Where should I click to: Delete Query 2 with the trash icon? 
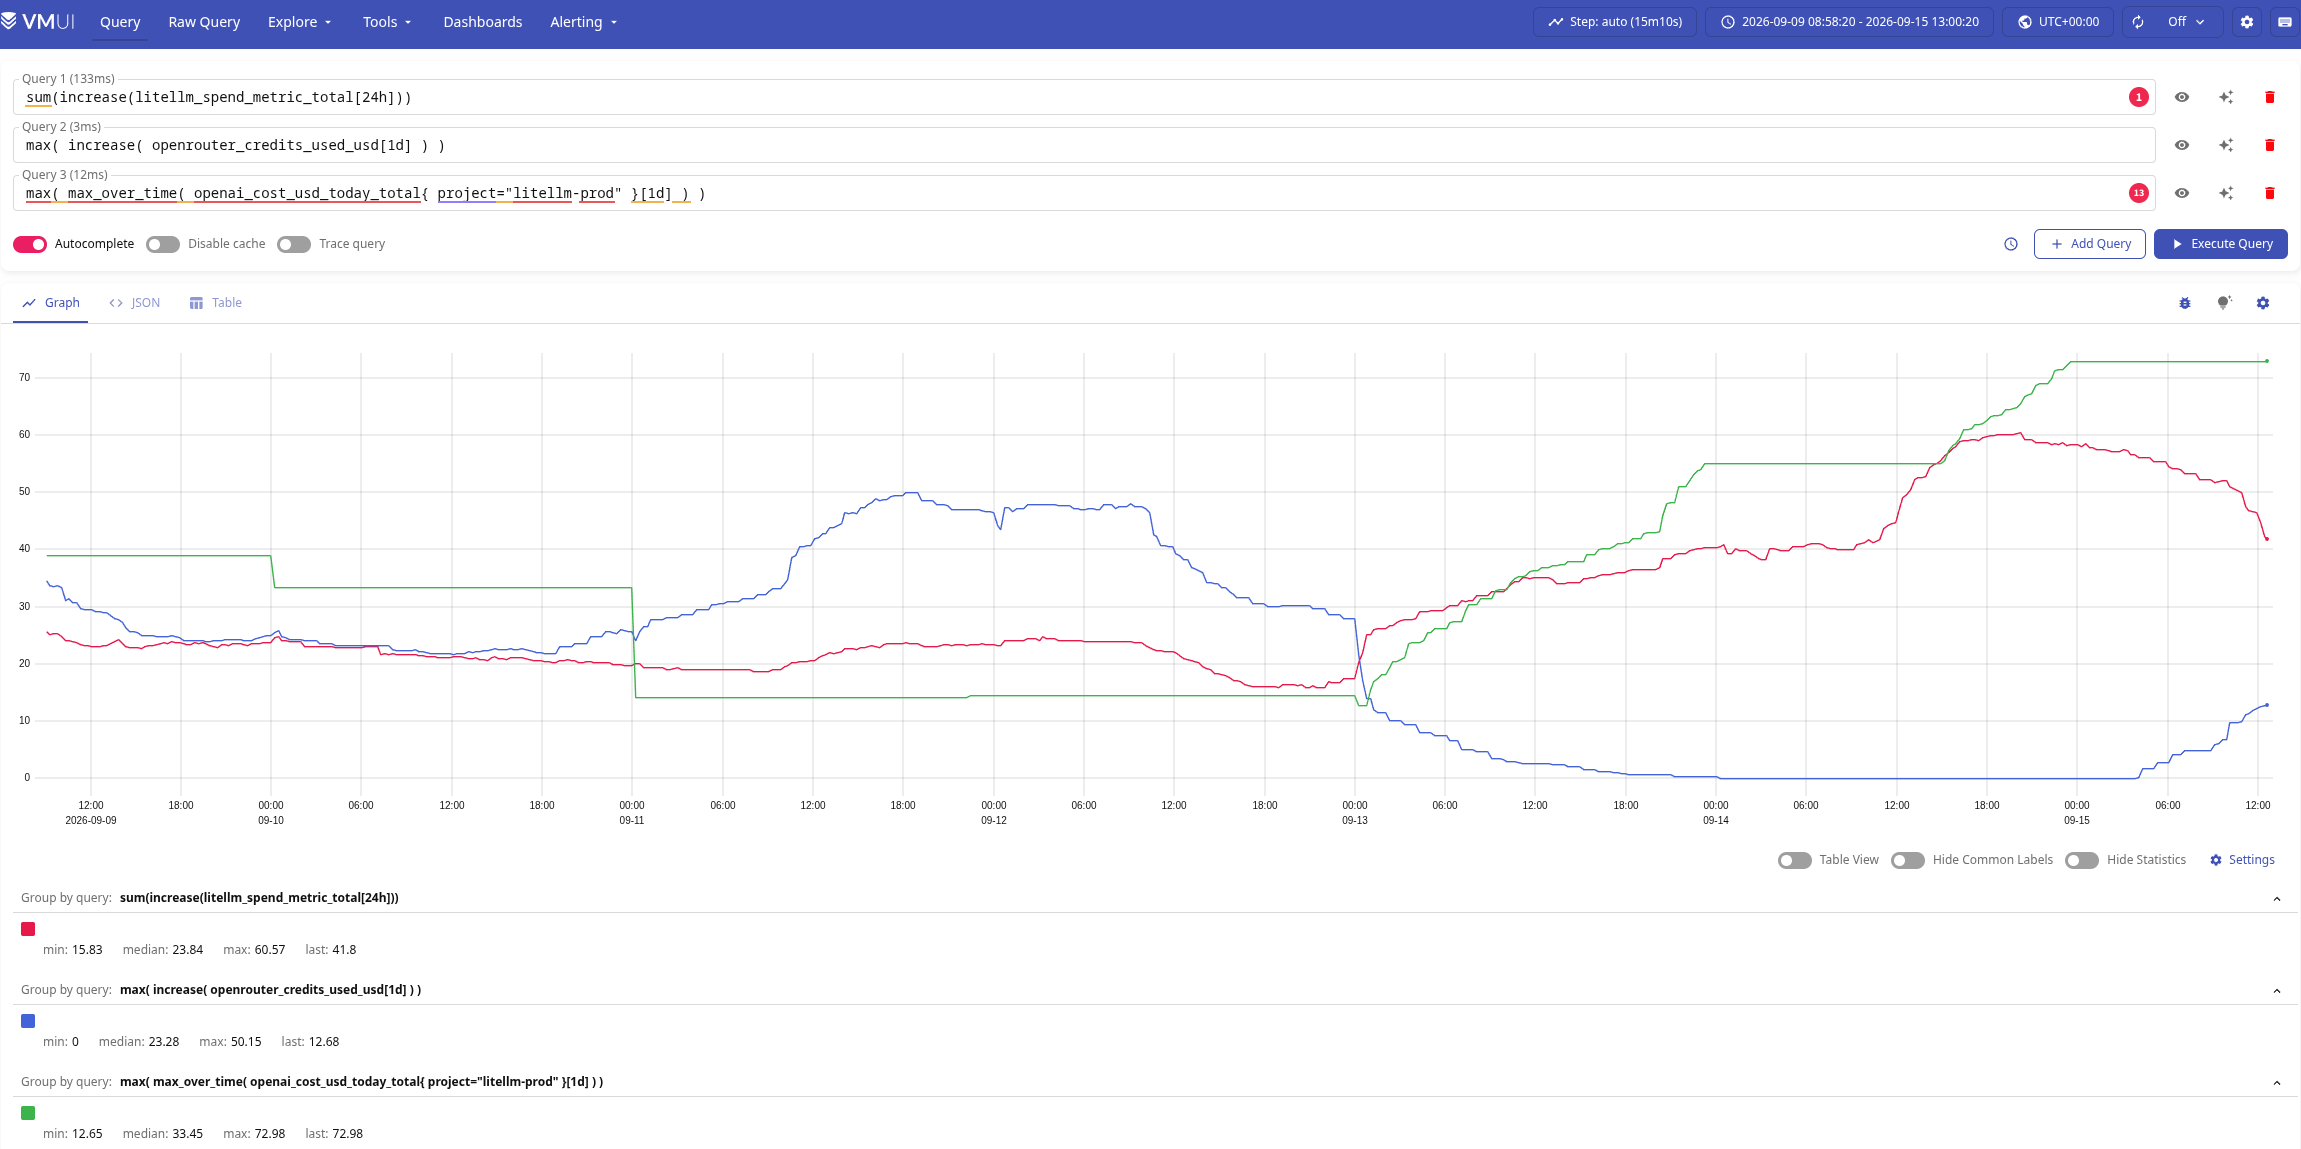[2270, 145]
